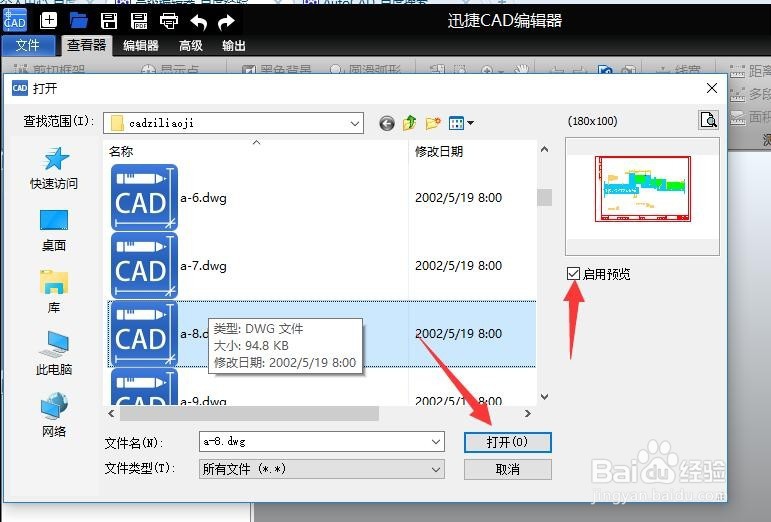Click a-6.dwg date 2002/5/19 8:00
The image size is (771, 522).
pos(458,198)
